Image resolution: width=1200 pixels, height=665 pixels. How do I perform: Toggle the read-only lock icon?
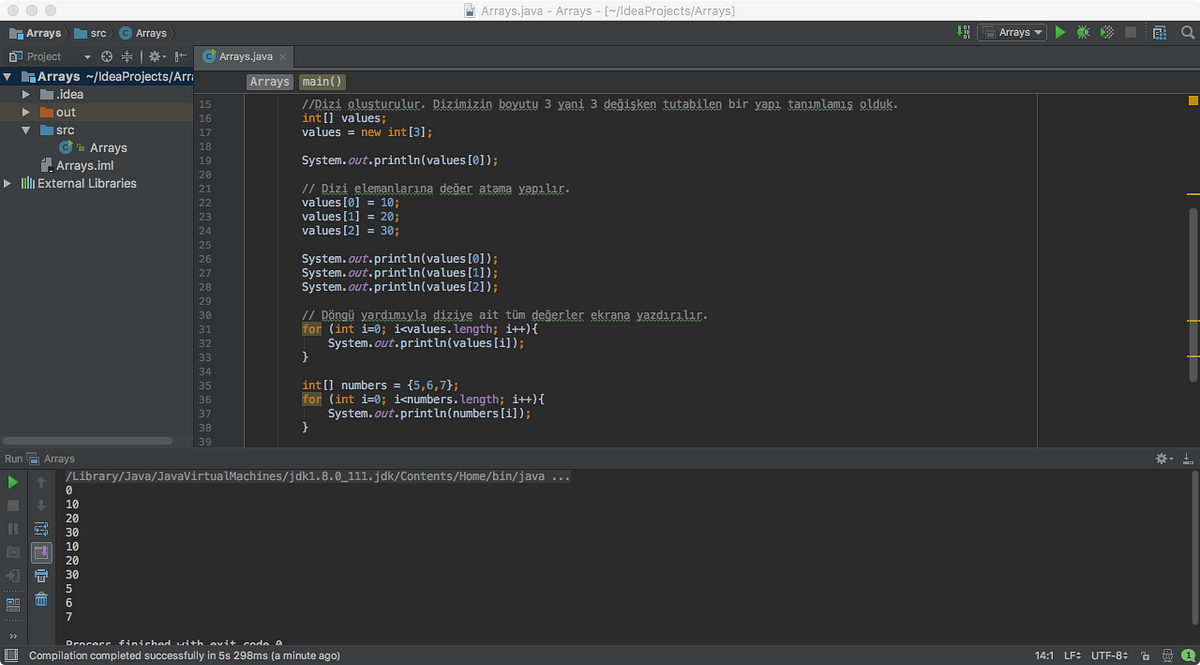1144,655
